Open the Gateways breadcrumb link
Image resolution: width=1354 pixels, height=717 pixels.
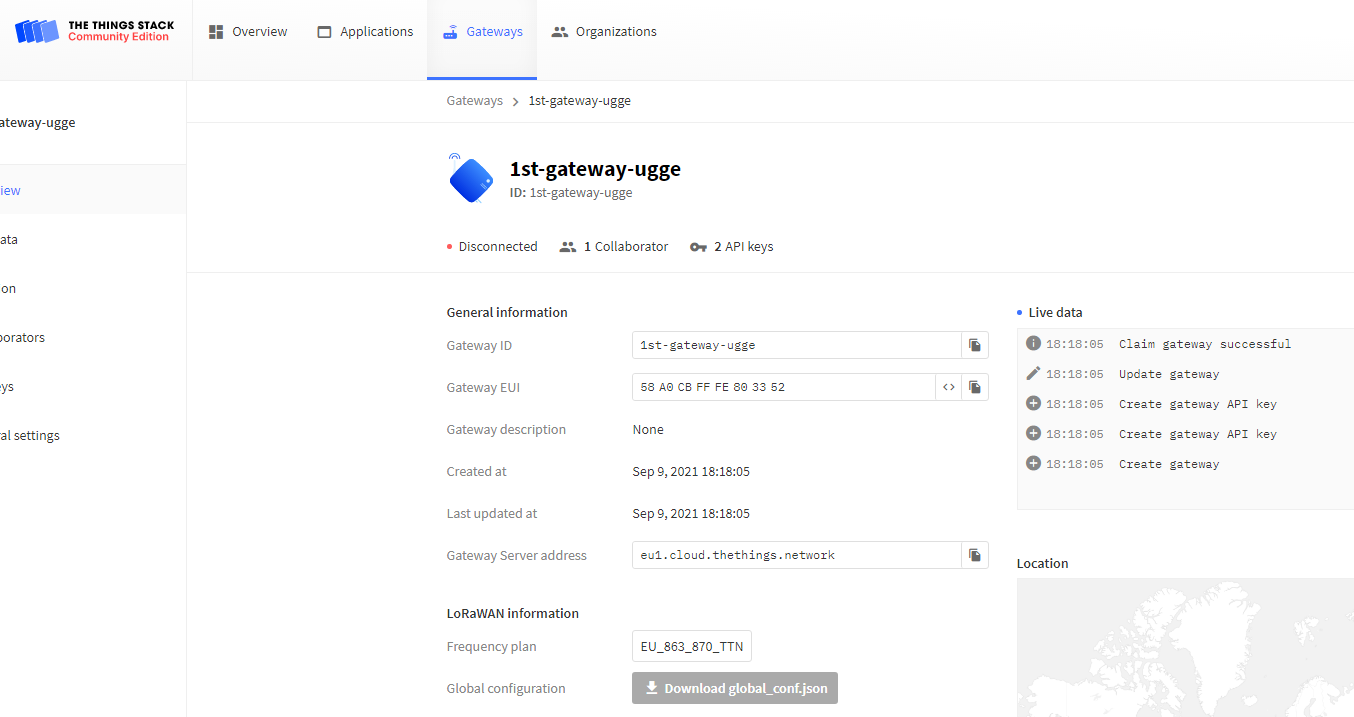[474, 100]
